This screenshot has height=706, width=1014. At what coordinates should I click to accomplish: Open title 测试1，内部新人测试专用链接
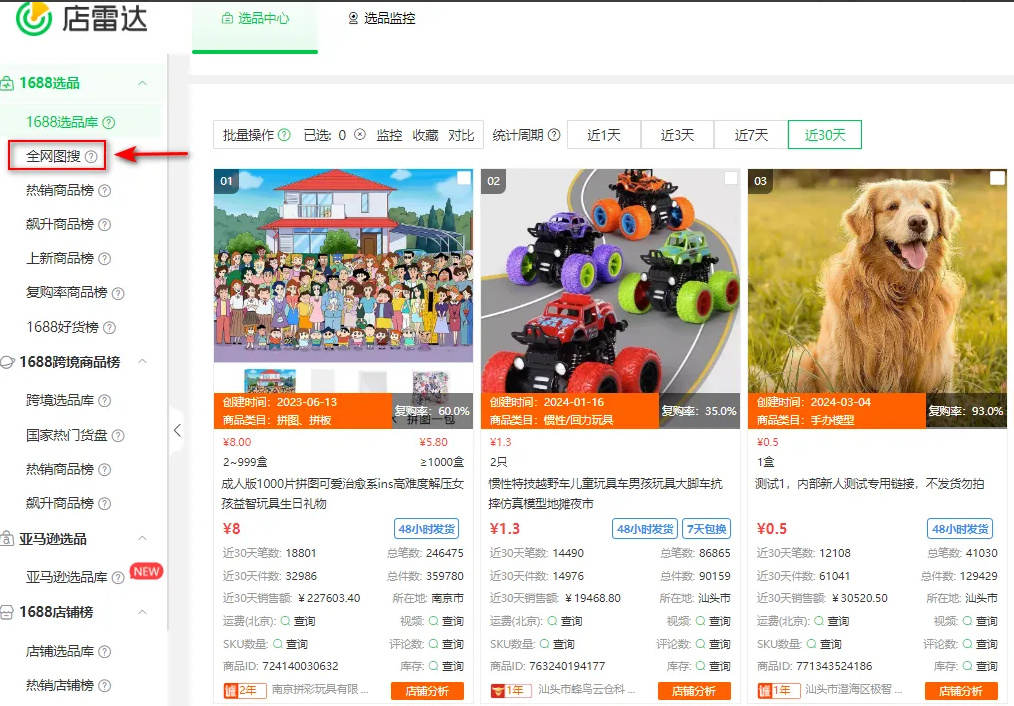tap(870, 484)
